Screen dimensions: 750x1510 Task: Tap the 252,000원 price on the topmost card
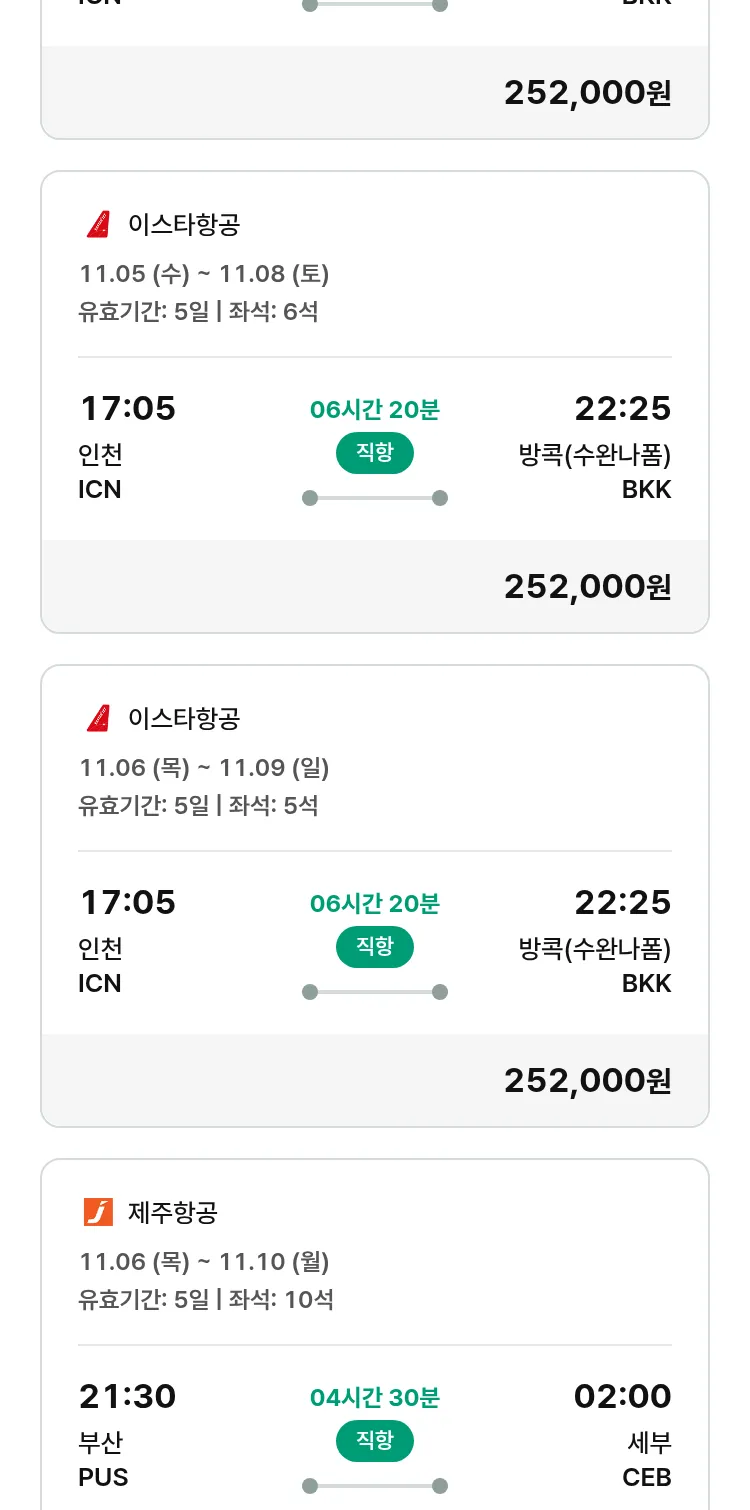pyautogui.click(x=587, y=93)
